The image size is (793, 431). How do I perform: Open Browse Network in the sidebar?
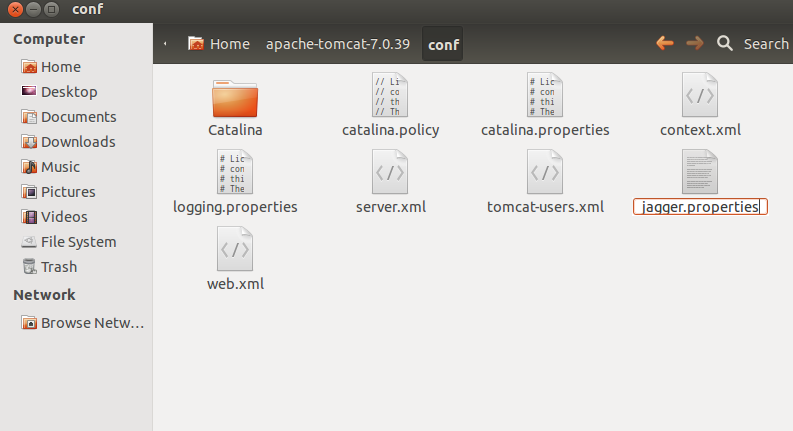click(x=82, y=323)
